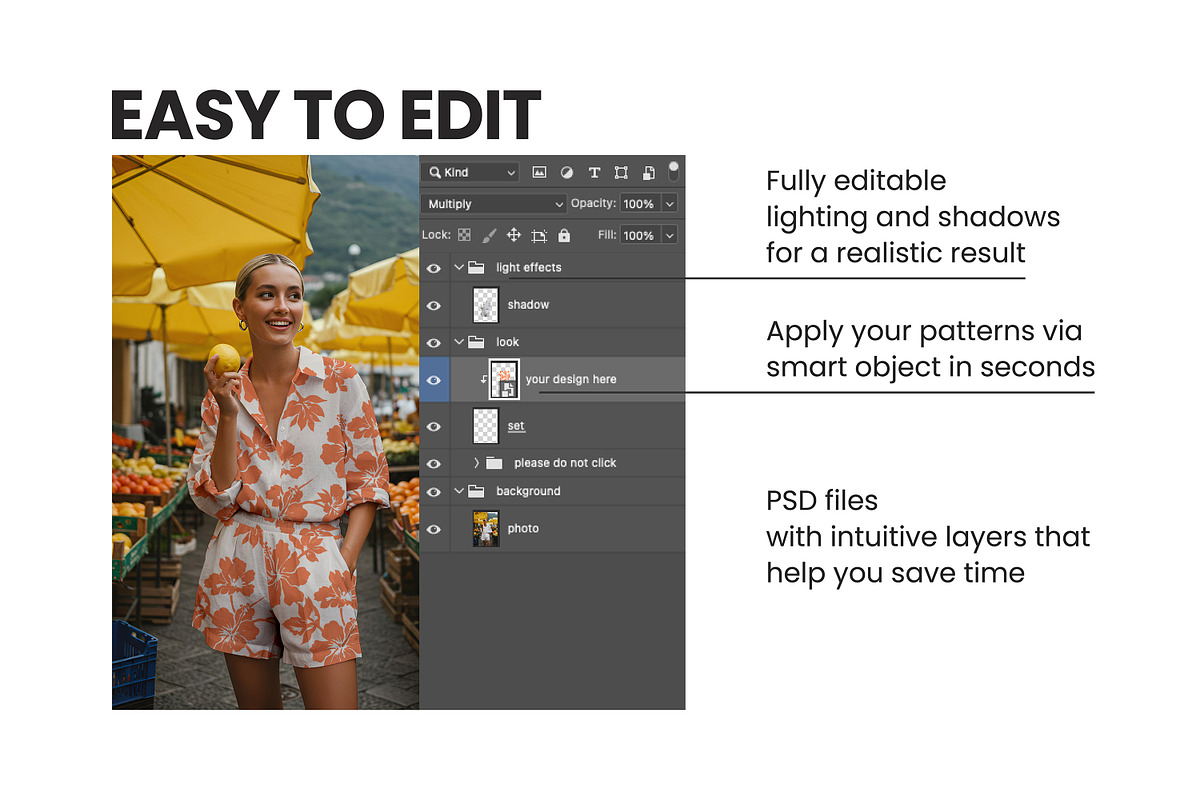Viewport: 1200px width, 800px height.
Task: Select the set layer thumbnail
Action: coord(485,426)
